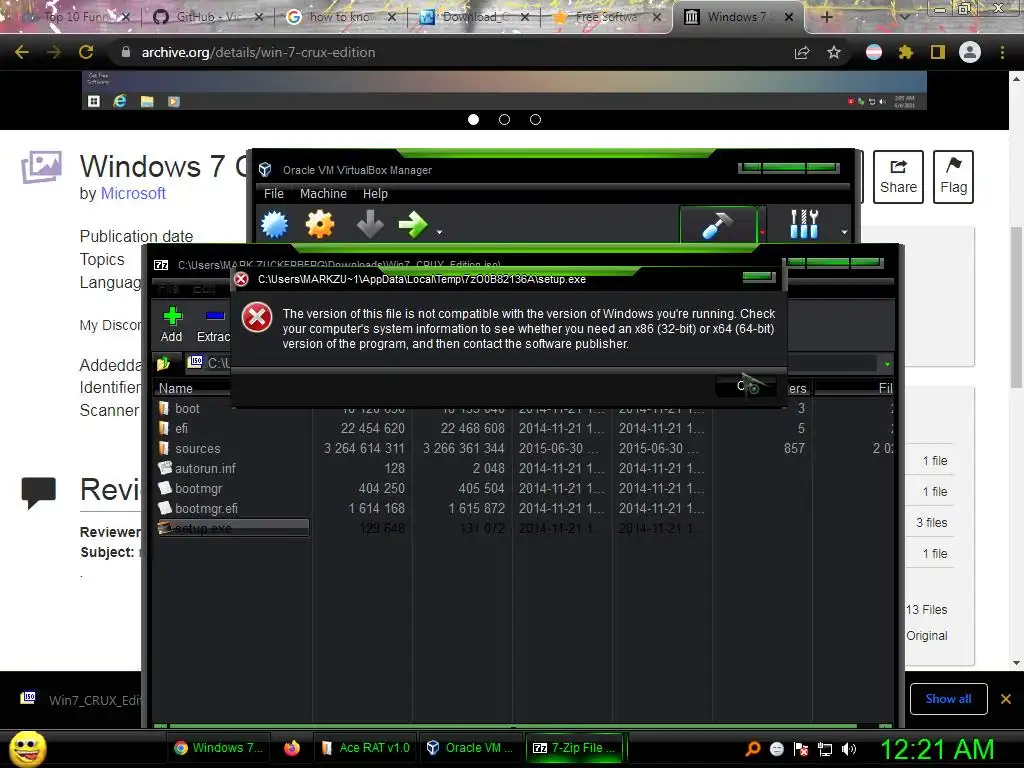
Task: Close the setup.exe error dialog
Action: coord(758,277)
